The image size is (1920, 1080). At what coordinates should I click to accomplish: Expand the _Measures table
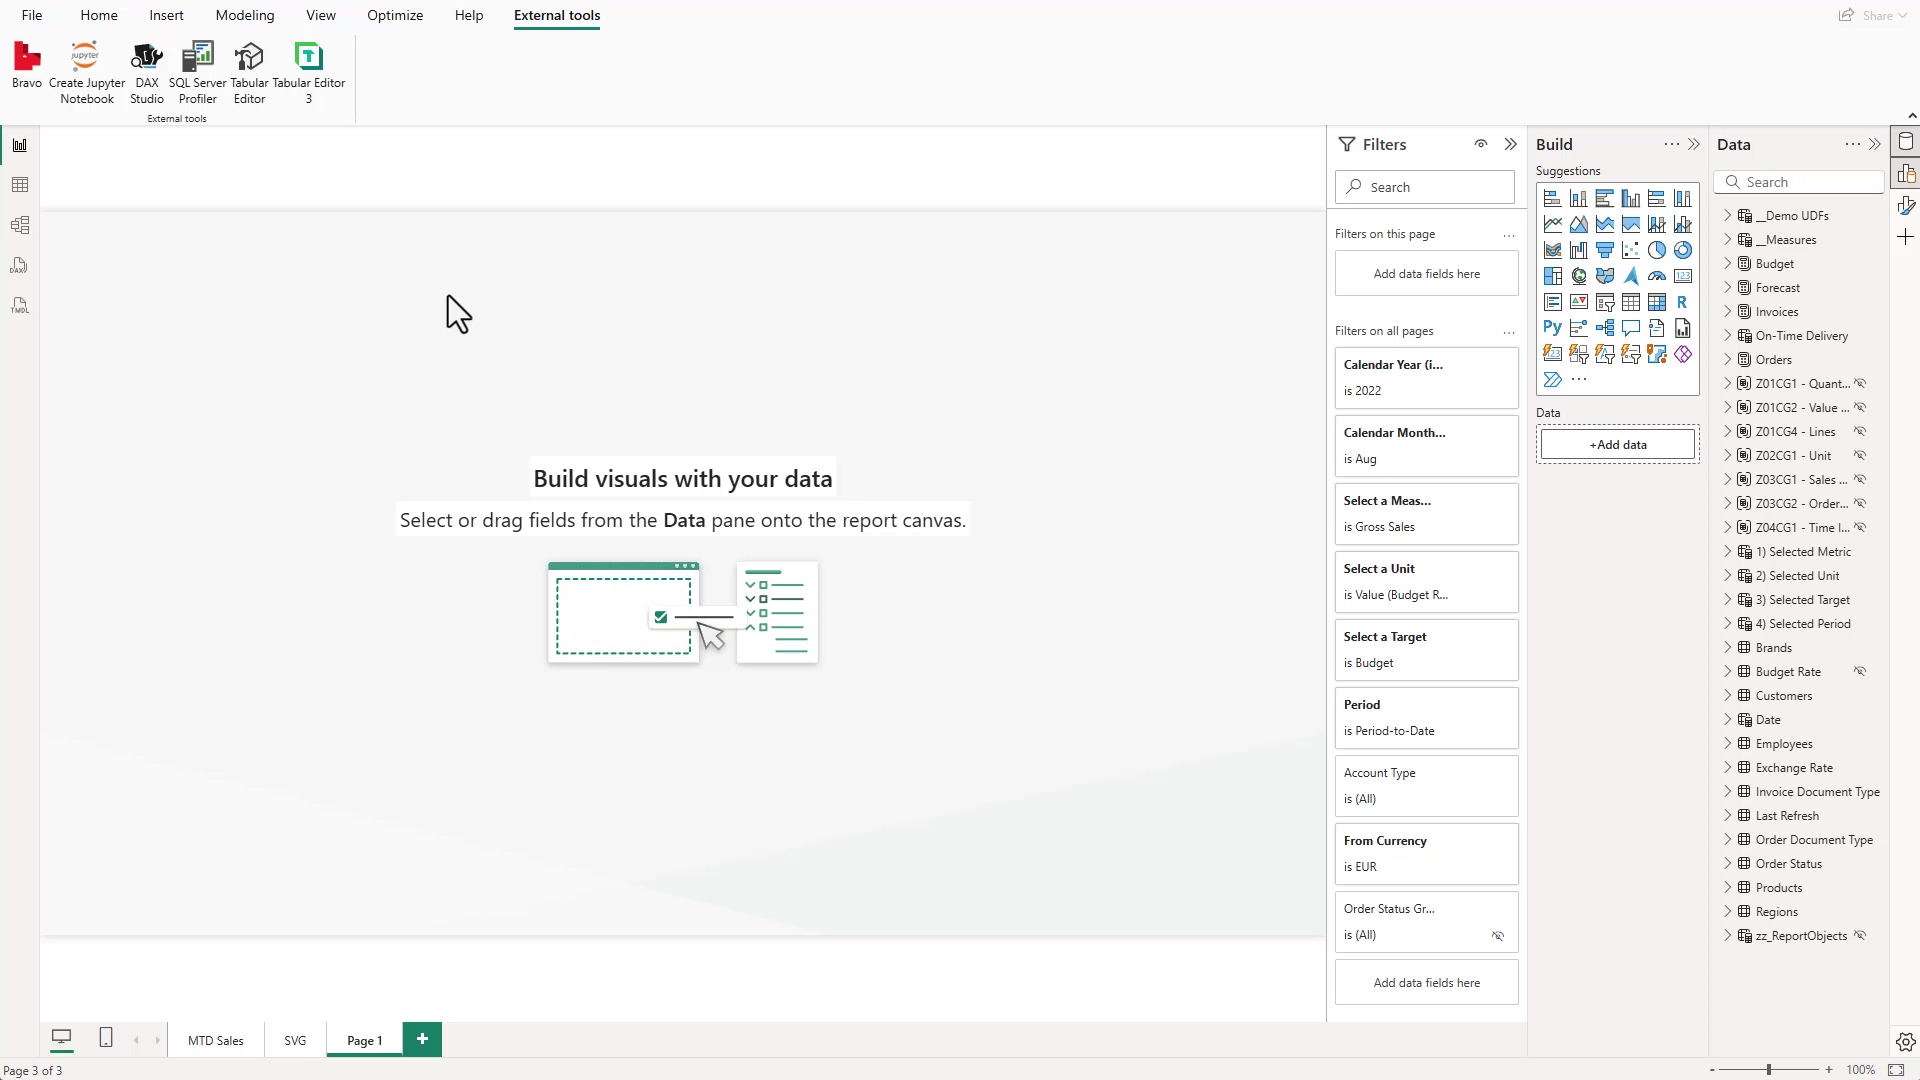(1727, 240)
